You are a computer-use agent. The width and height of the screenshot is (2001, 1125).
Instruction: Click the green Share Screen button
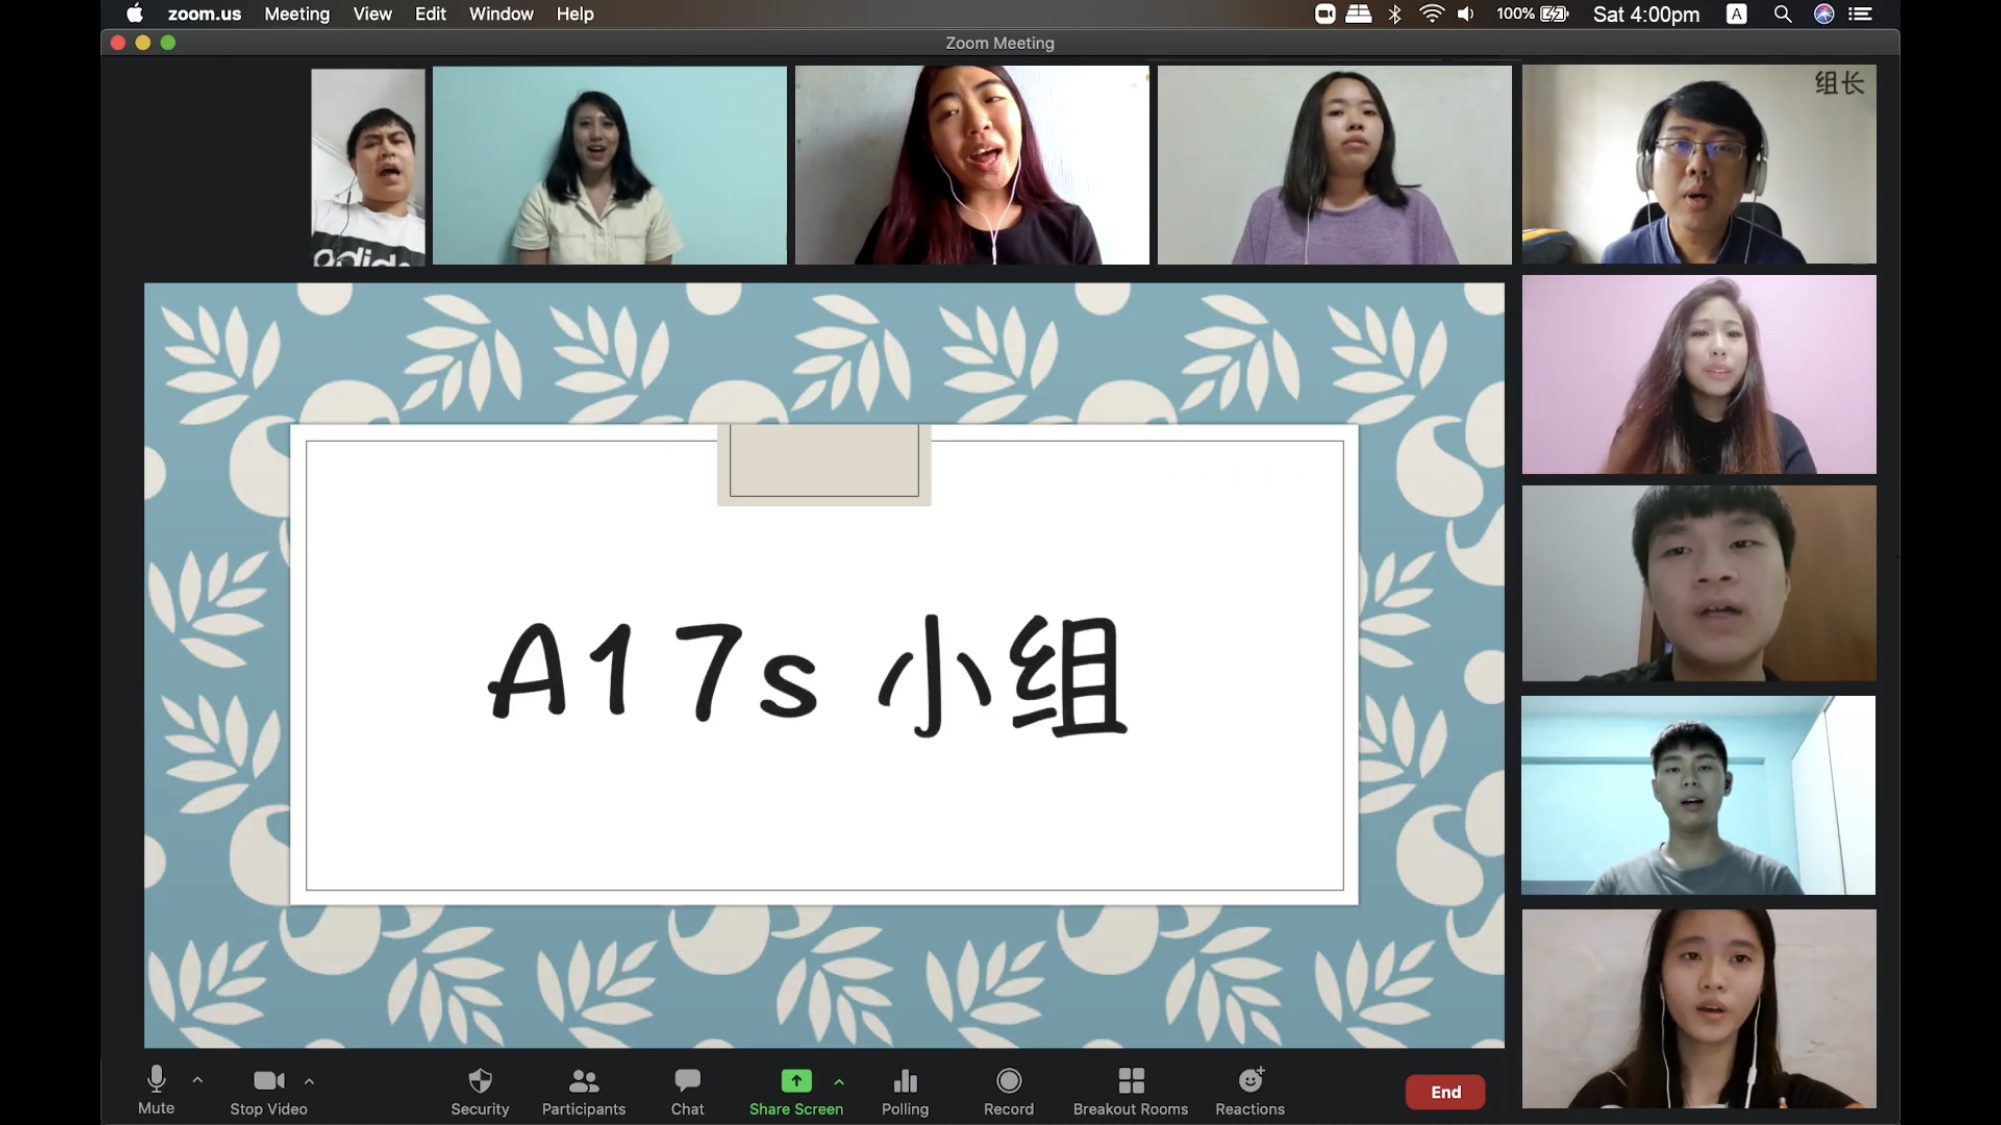click(x=796, y=1090)
